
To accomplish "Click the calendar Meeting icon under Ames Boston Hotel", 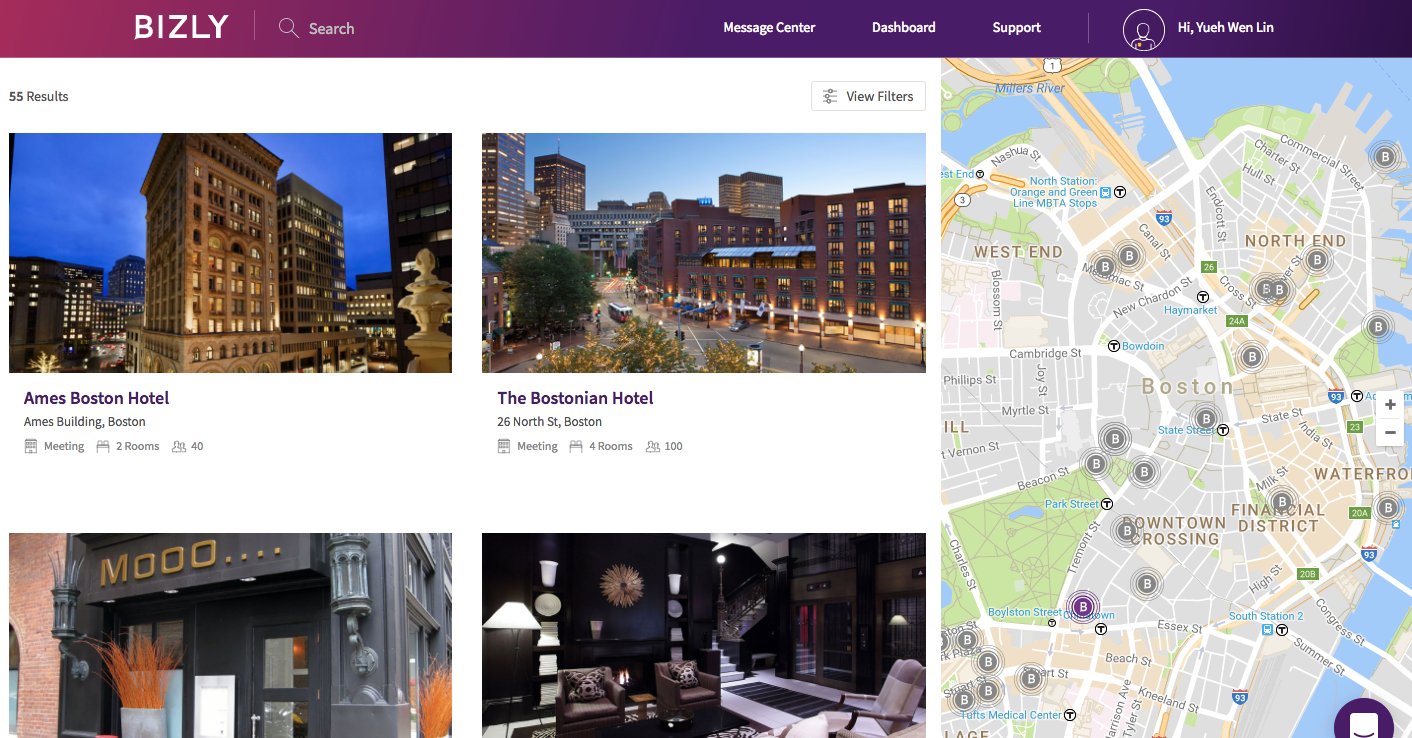I will [x=31, y=445].
